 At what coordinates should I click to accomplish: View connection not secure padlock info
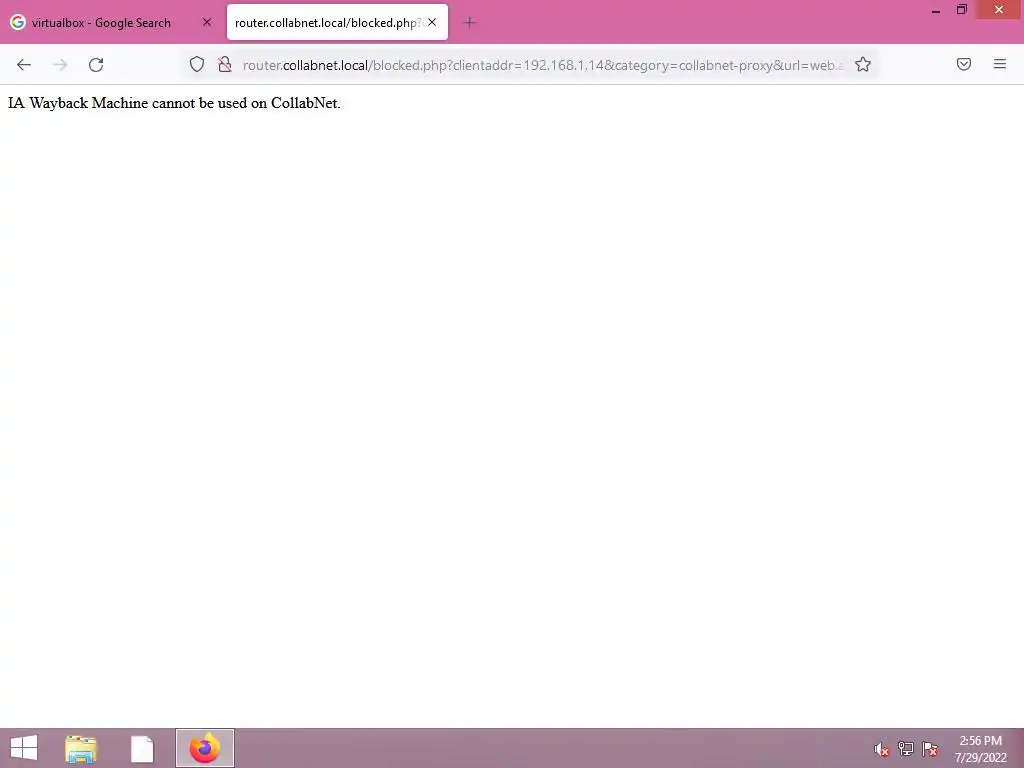click(225, 65)
